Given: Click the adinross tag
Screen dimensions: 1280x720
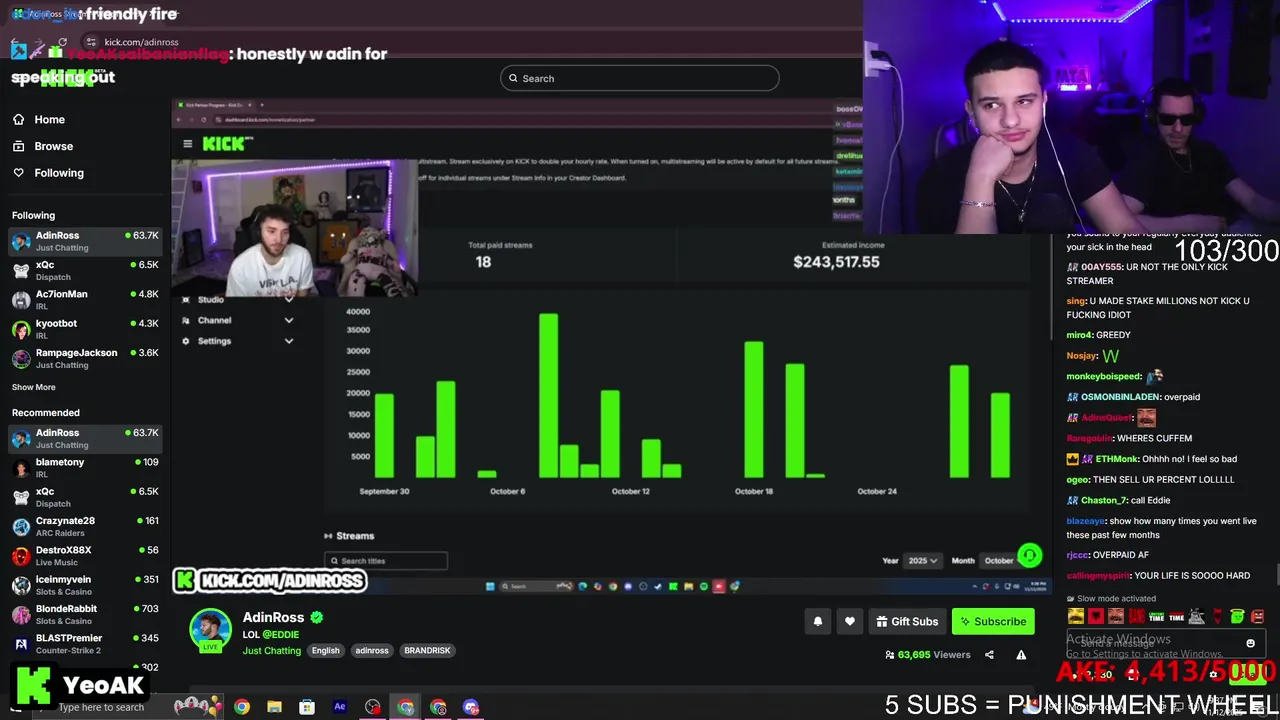Looking at the screenshot, I should 372,650.
